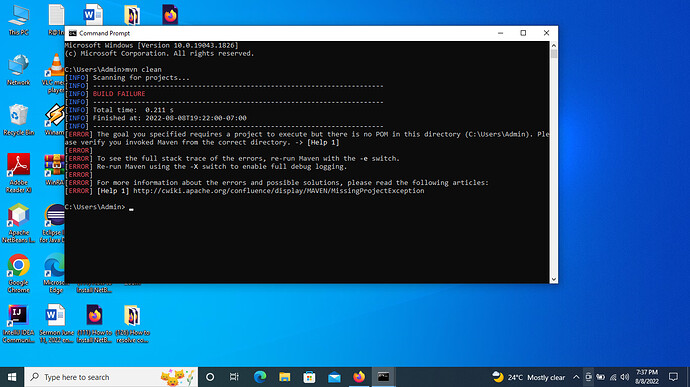
Task: Select the Apache NetBeans desktop icon
Action: coord(18,223)
